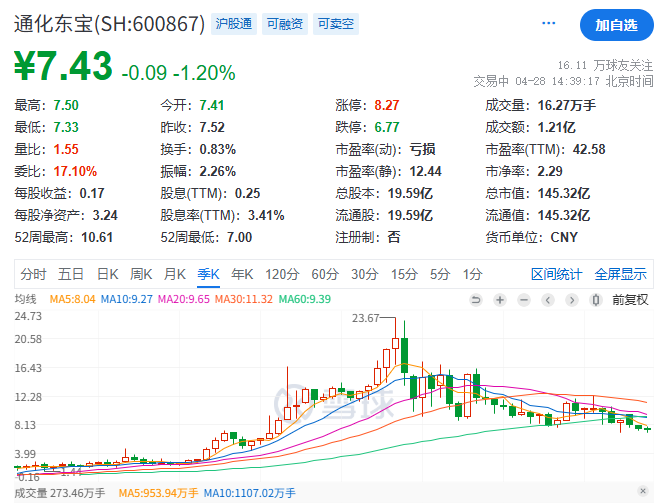Viewport: 669px width, 503px height.
Task: Click the 市盈率(TTM) value 42.58
Action: (589, 149)
